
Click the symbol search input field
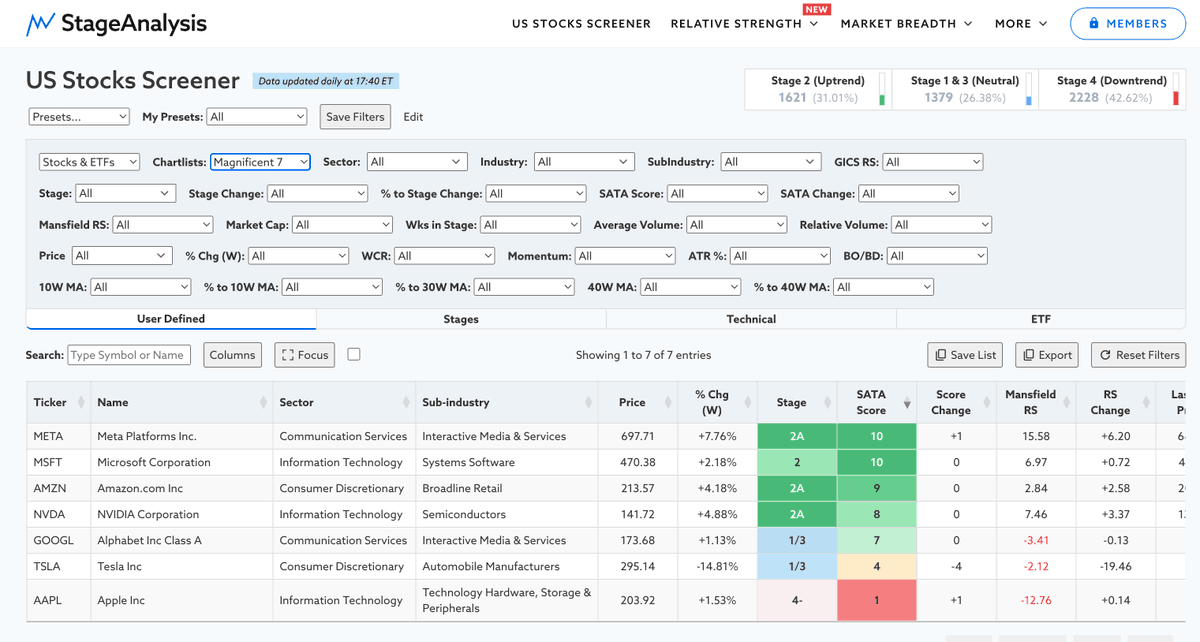coord(129,355)
